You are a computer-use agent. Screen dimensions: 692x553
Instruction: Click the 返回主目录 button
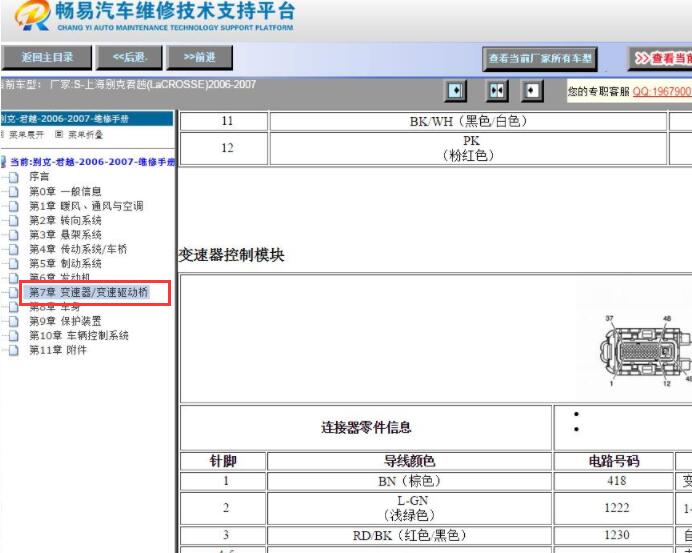(46, 57)
